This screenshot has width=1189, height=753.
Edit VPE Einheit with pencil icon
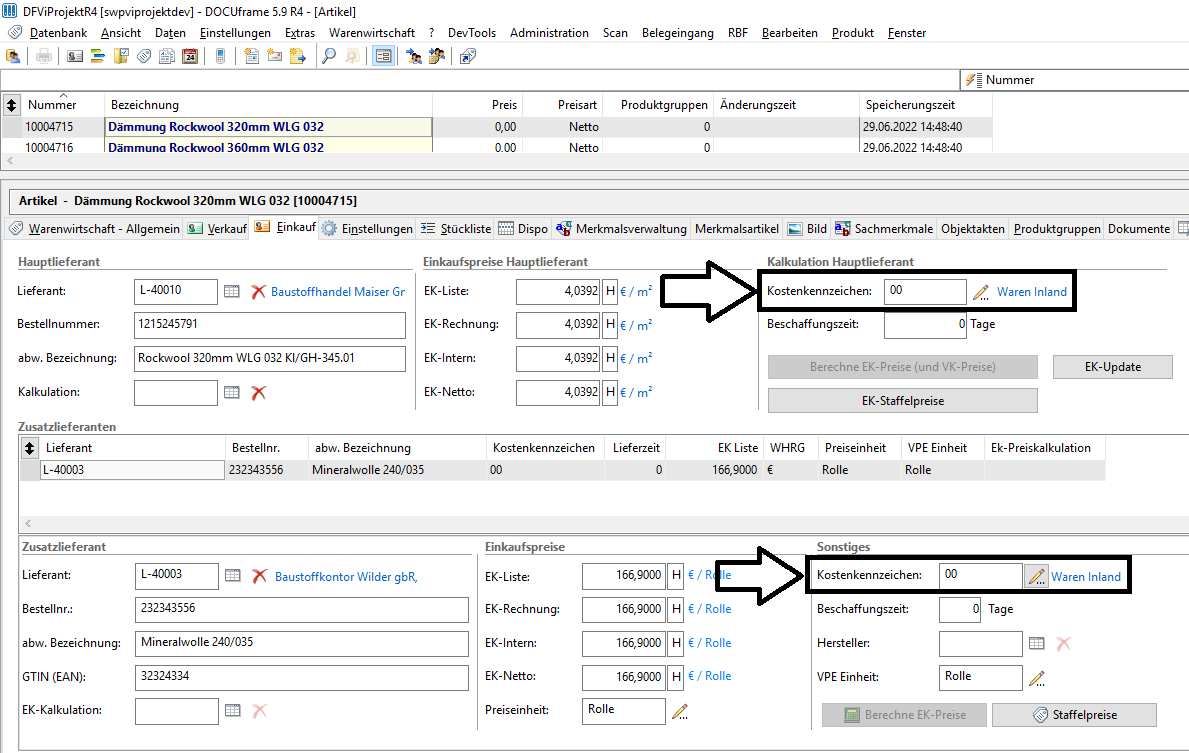point(1037,678)
